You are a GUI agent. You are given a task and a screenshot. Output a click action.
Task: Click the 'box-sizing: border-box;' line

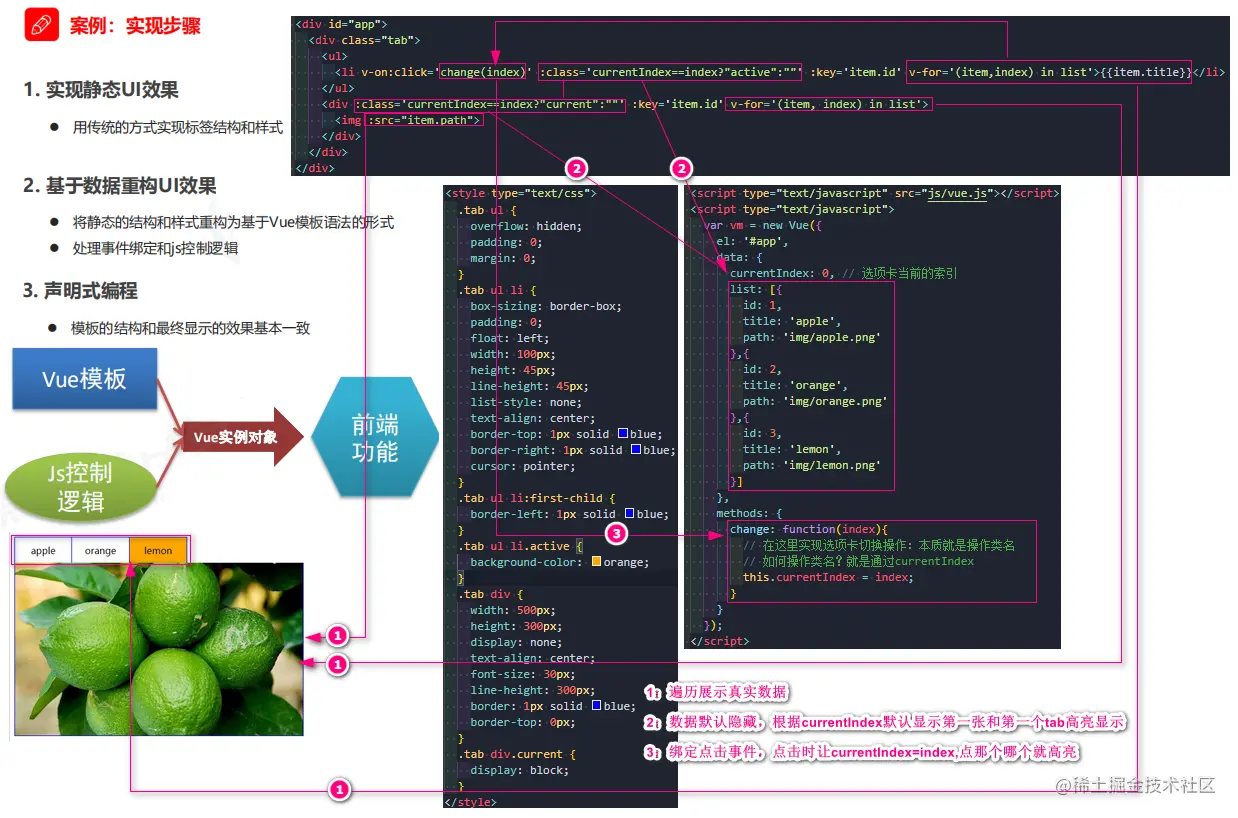coord(546,306)
